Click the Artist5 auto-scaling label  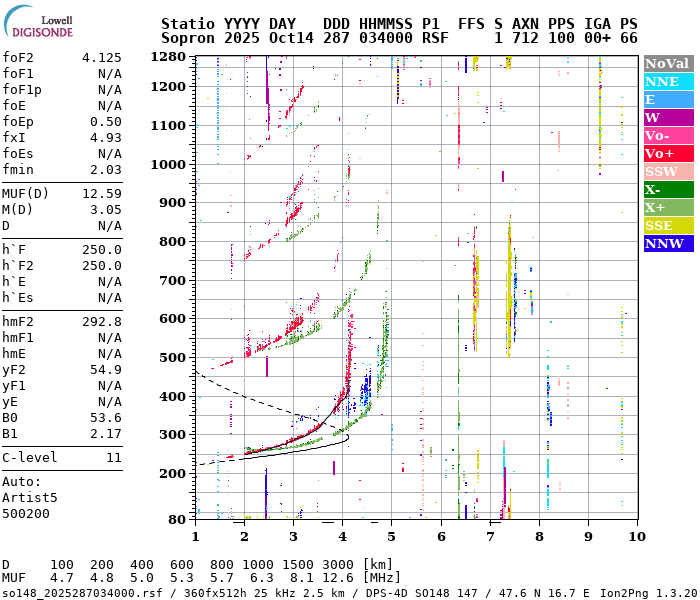(x=30, y=497)
